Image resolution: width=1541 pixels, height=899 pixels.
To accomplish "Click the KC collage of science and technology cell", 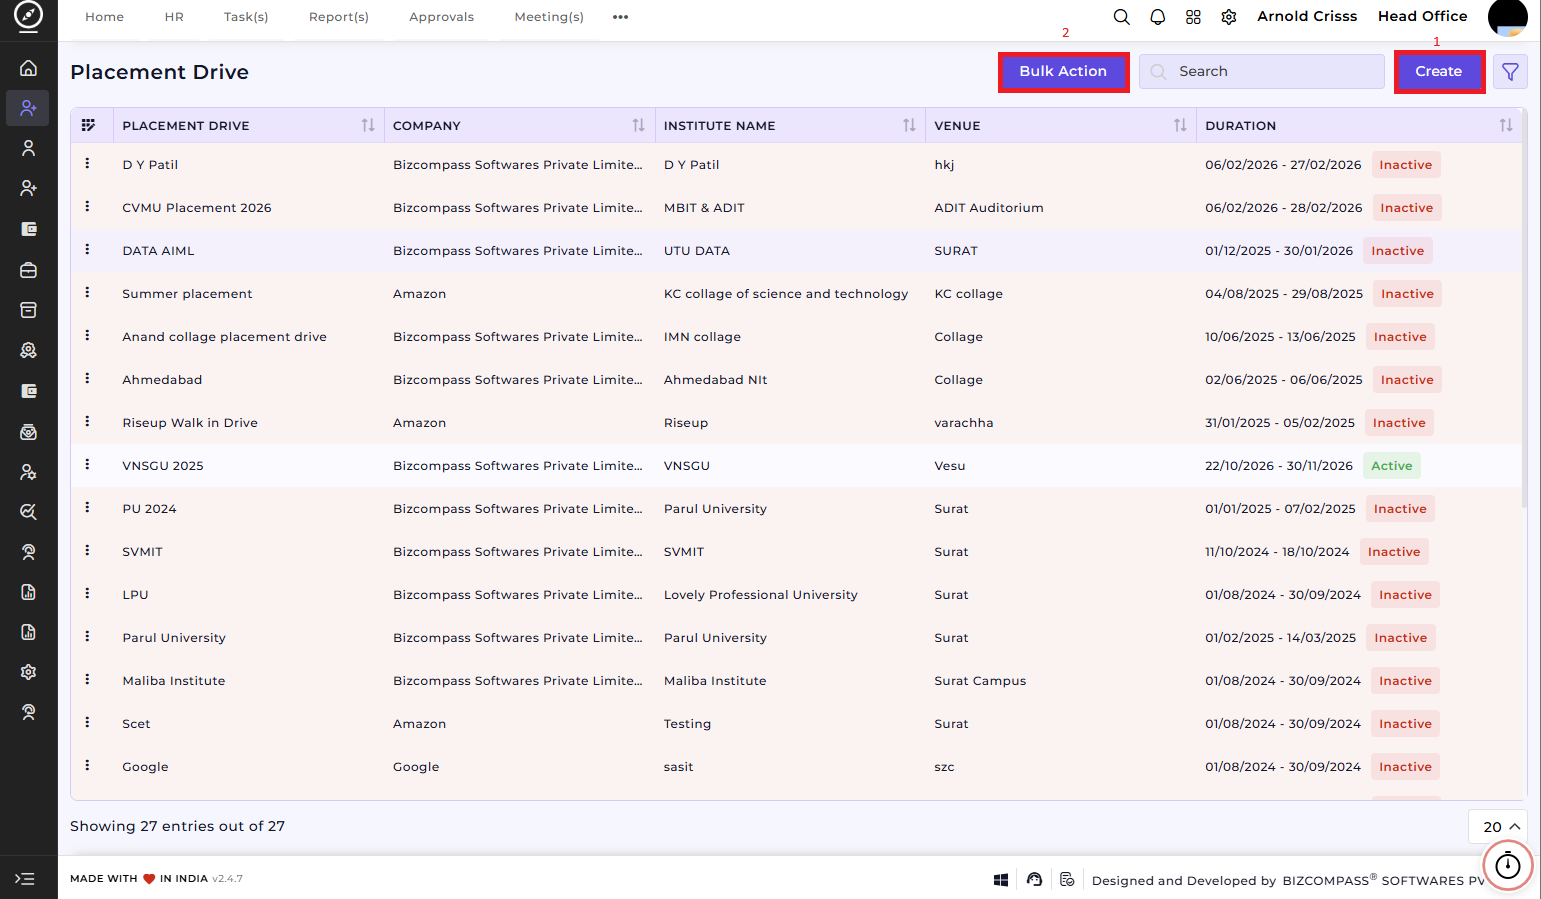I will coord(786,294).
